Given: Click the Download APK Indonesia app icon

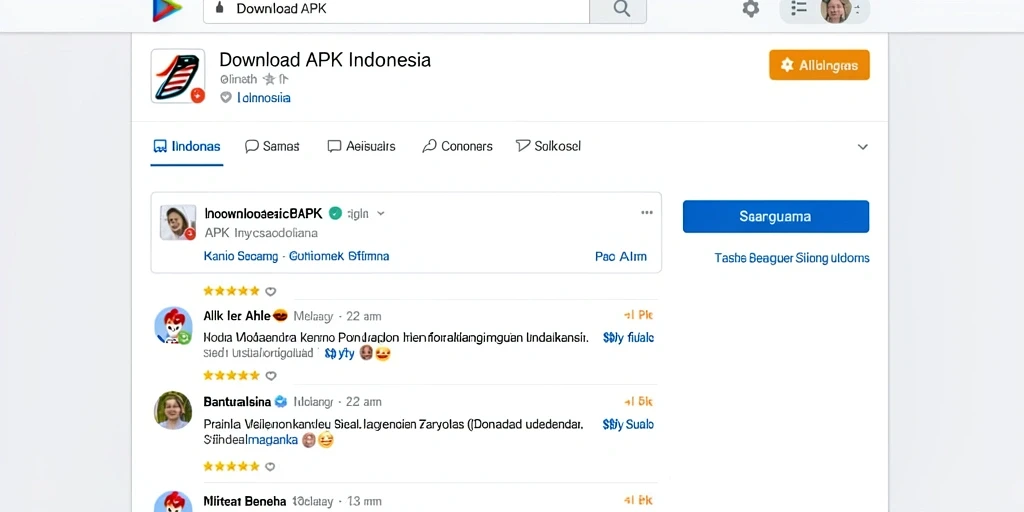Looking at the screenshot, I should click(178, 76).
